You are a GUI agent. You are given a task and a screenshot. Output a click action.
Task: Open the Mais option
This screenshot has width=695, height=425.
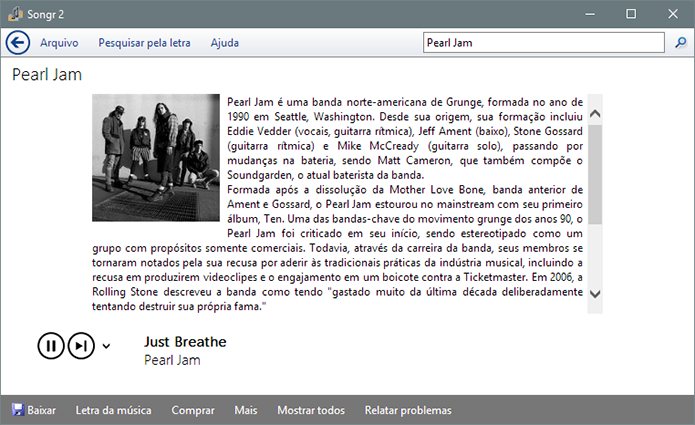click(x=246, y=410)
